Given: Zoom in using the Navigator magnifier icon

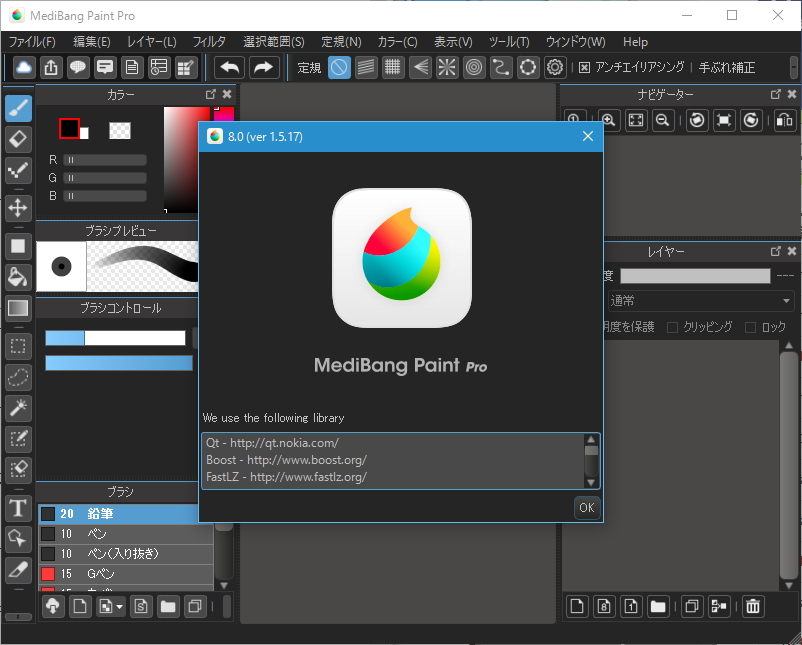Looking at the screenshot, I should [x=608, y=120].
